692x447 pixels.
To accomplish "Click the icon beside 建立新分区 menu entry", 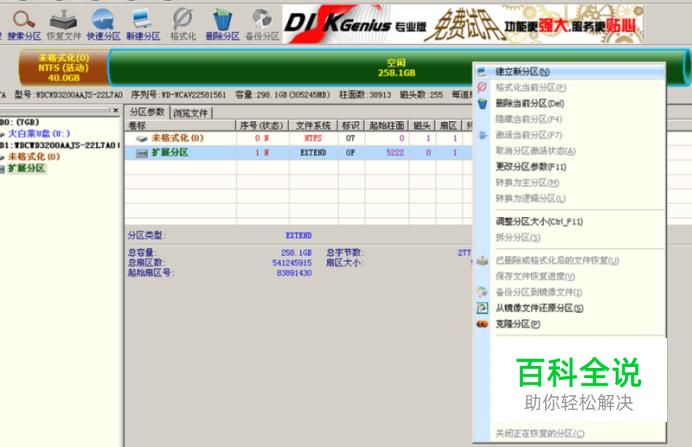I will tap(482, 71).
